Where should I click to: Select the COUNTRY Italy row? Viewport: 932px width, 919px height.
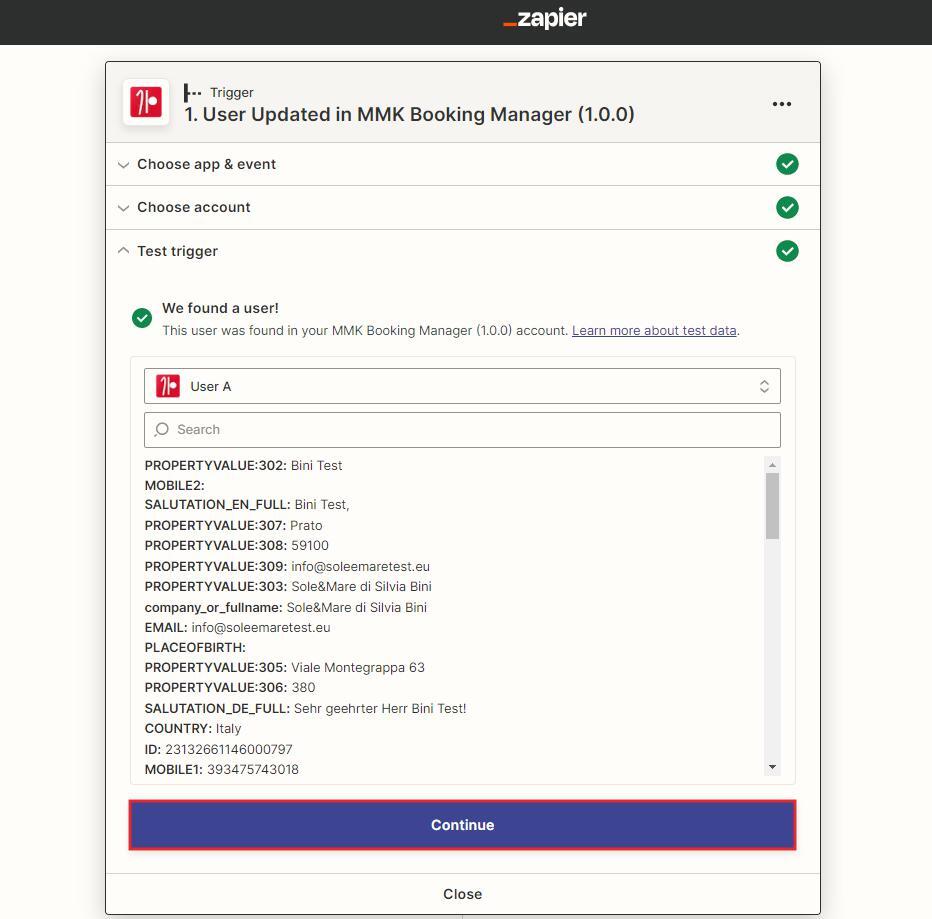pyautogui.click(x=193, y=729)
